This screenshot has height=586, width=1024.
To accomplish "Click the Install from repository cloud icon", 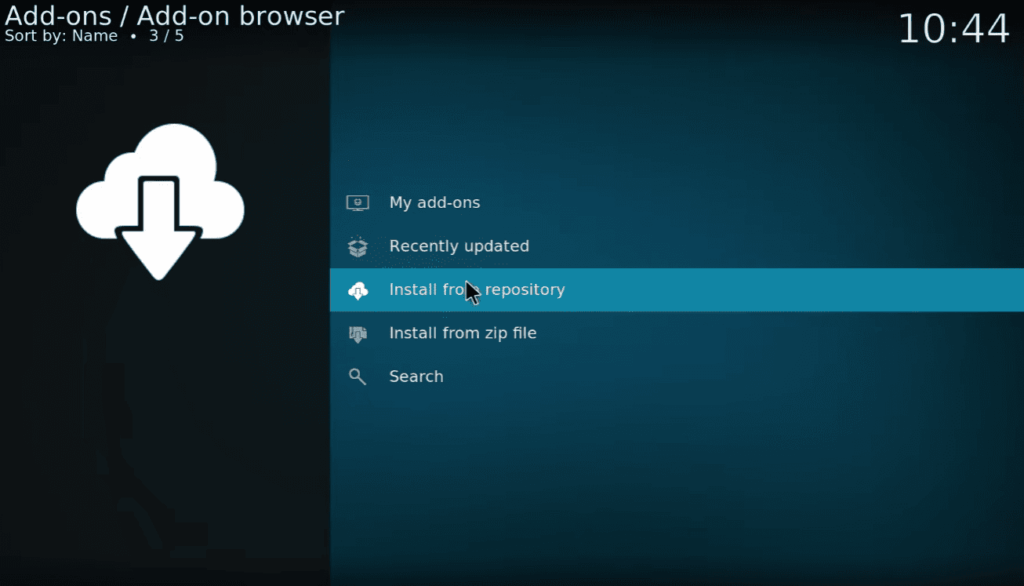I will 357,290.
